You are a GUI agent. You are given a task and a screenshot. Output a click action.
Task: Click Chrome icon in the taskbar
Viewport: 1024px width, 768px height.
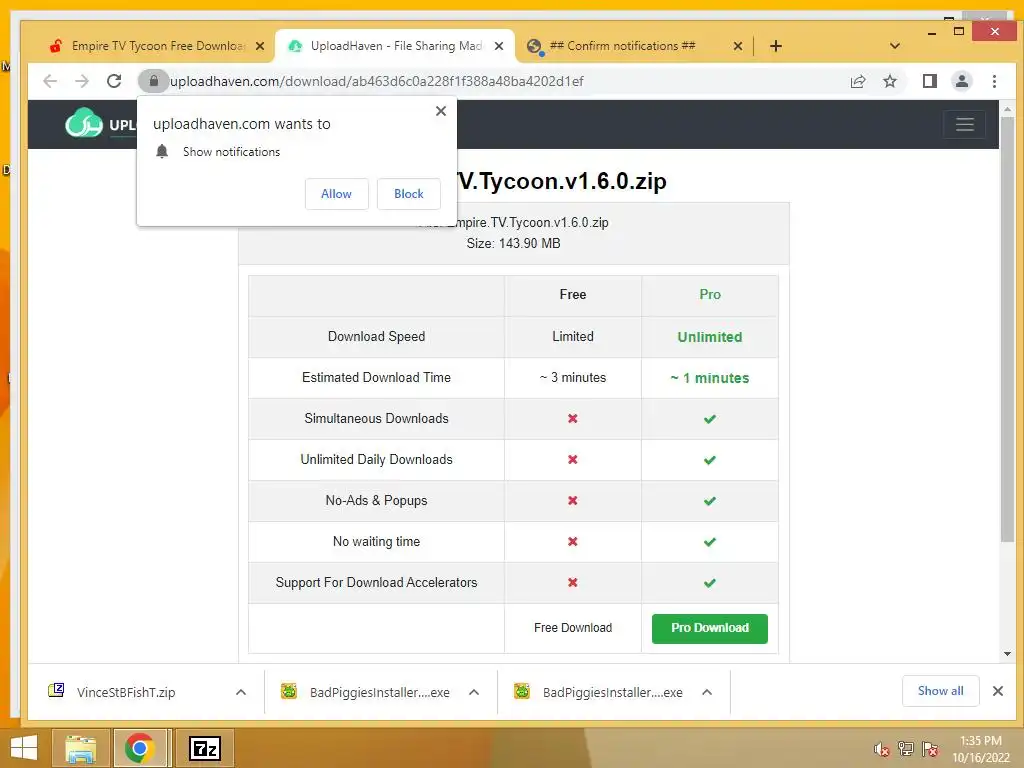pyautogui.click(x=140, y=748)
